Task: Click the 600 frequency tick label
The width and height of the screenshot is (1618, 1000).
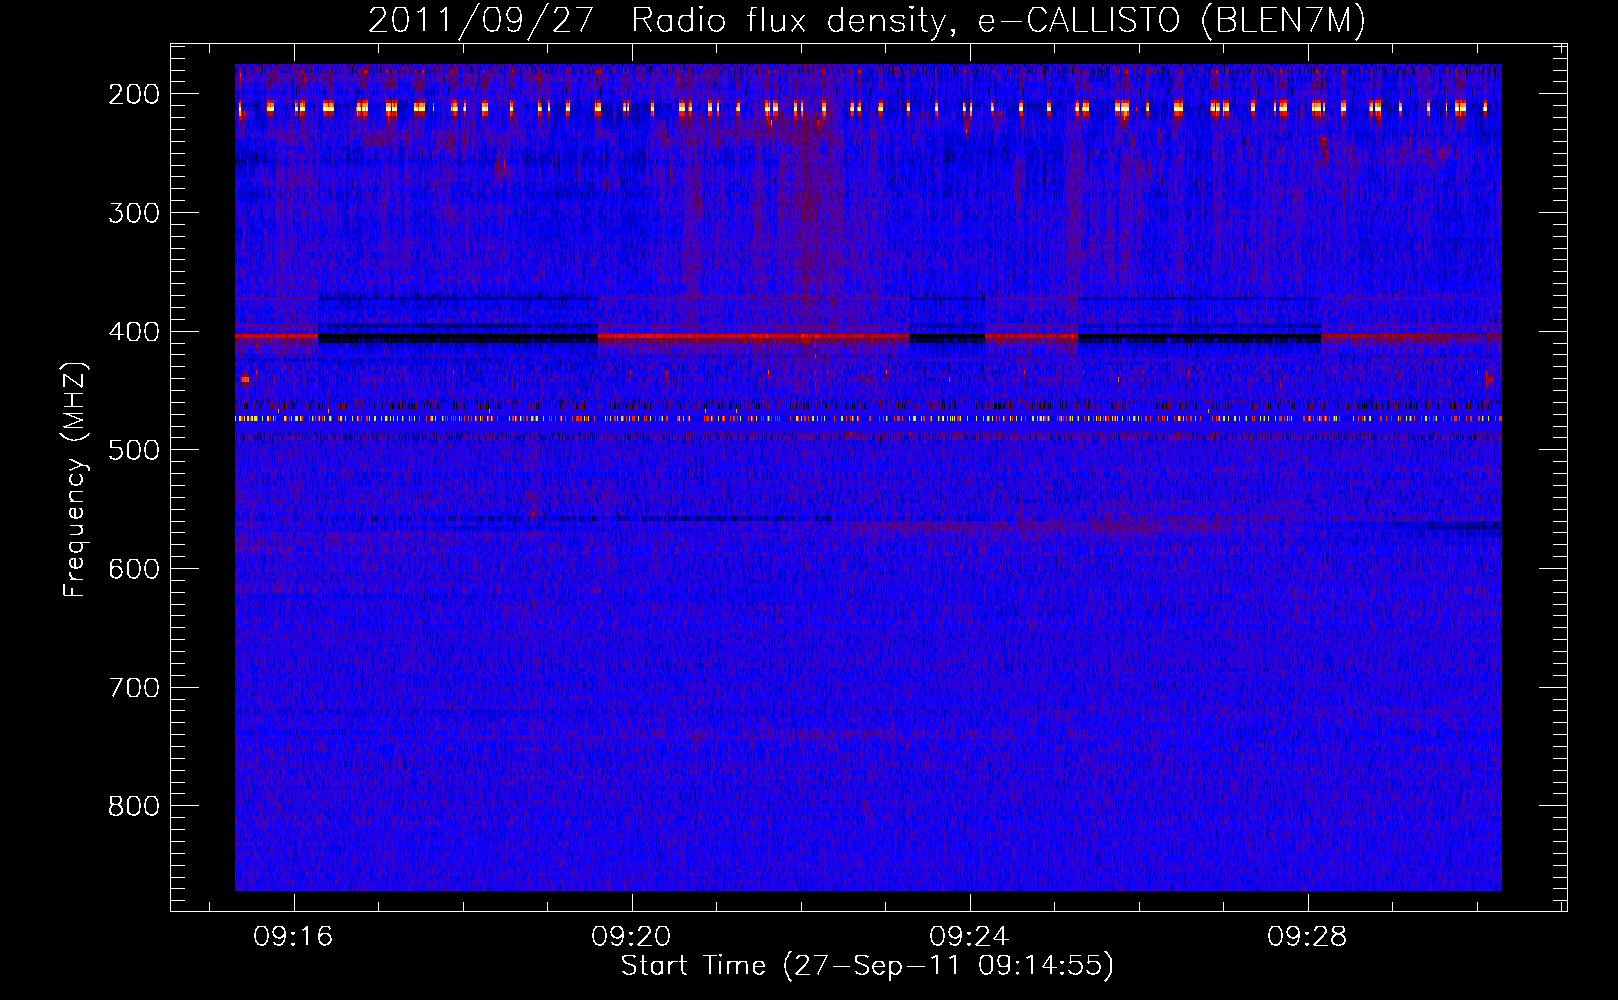Action: pos(134,569)
